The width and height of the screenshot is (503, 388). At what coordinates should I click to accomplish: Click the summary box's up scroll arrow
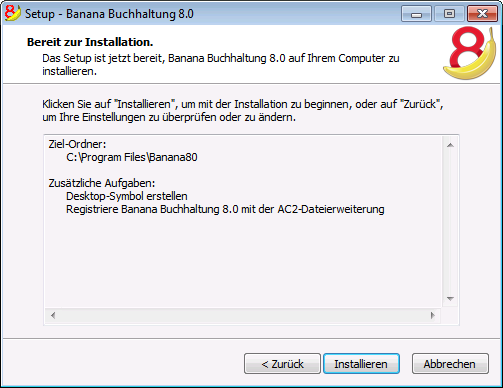point(450,145)
